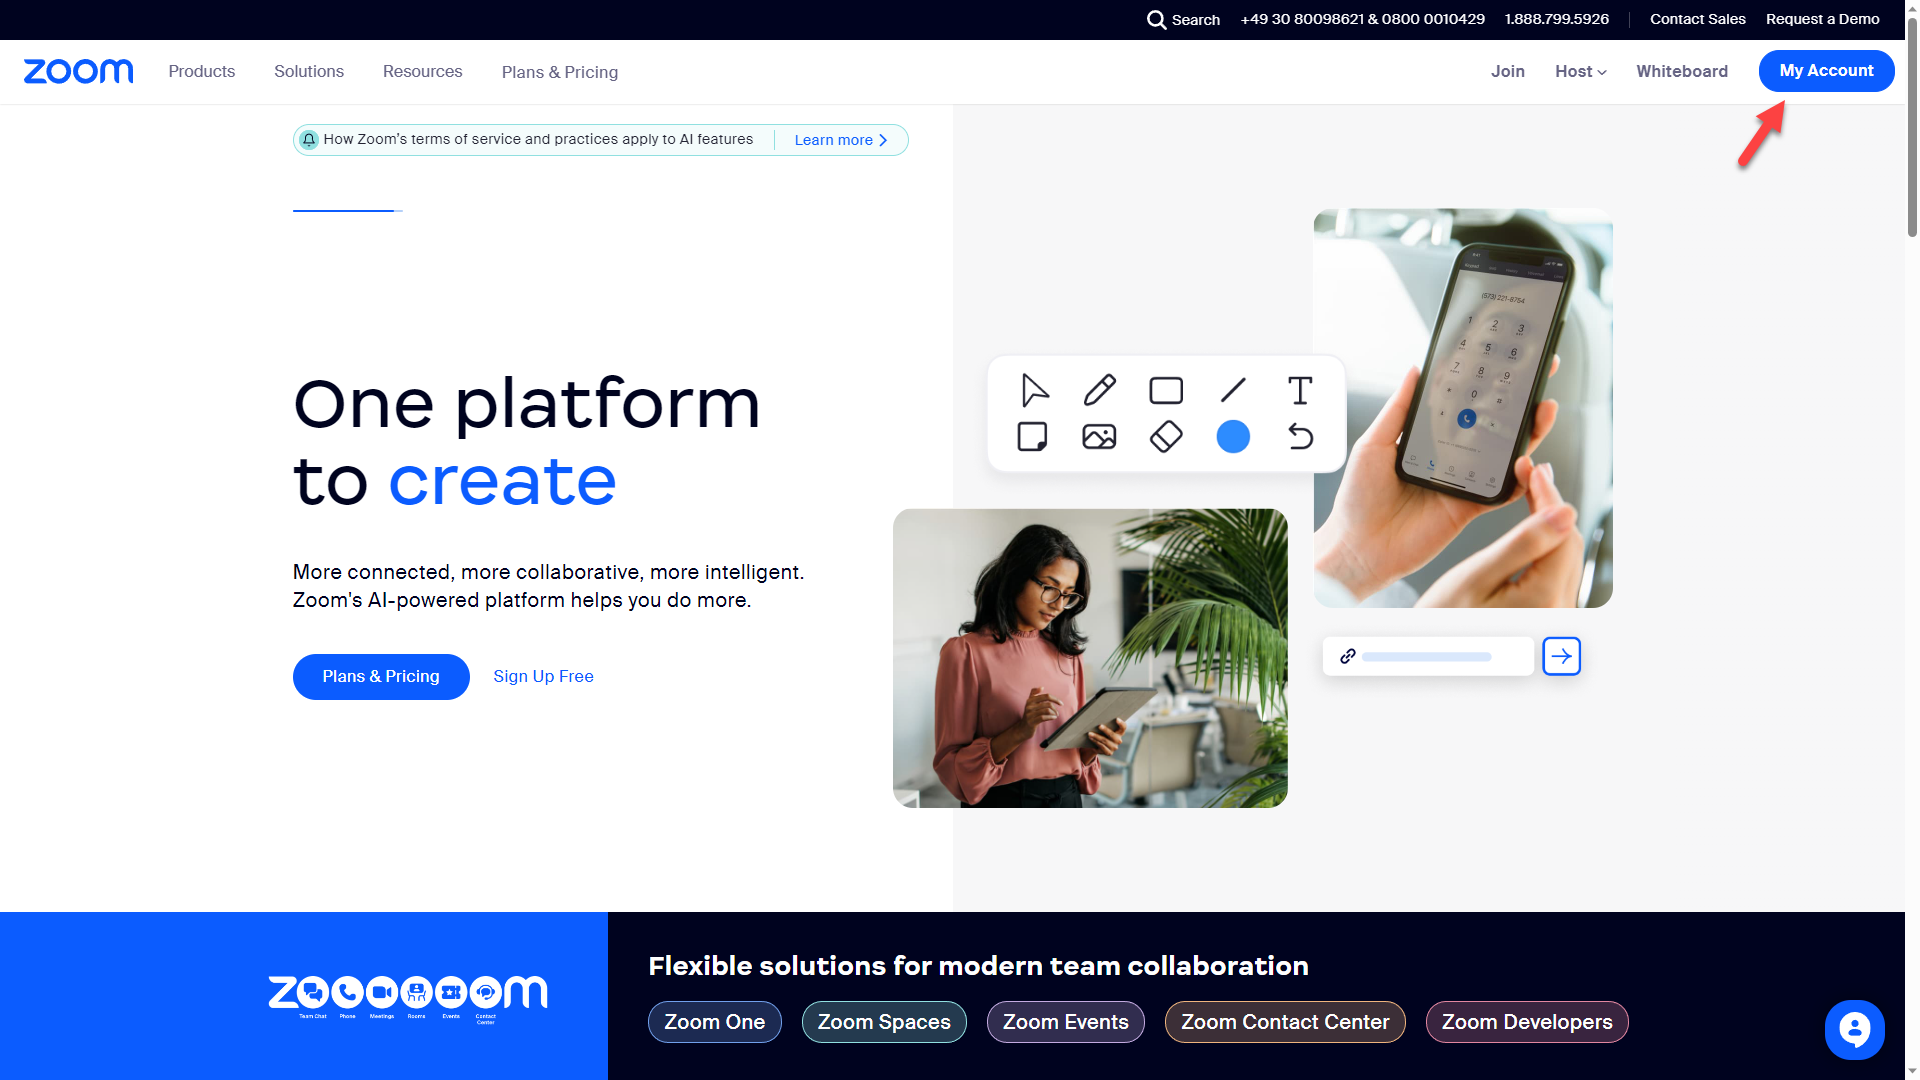Image resolution: width=1920 pixels, height=1080 pixels.
Task: Expand the Host dropdown menu
Action: coord(1580,71)
